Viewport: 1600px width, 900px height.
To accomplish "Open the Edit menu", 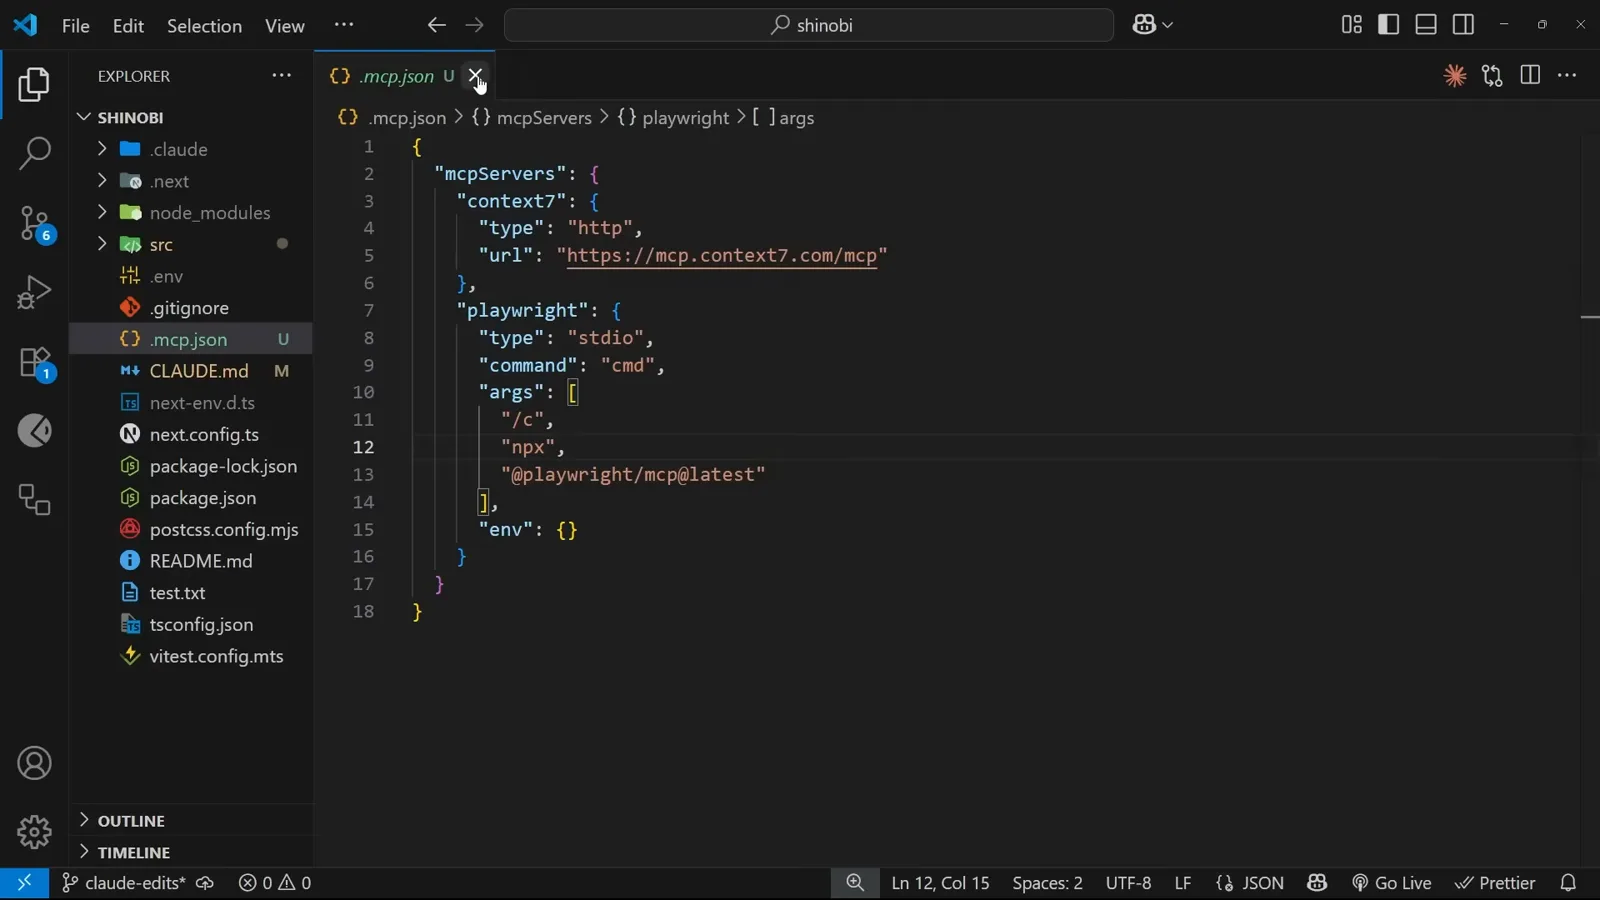I will point(128,26).
